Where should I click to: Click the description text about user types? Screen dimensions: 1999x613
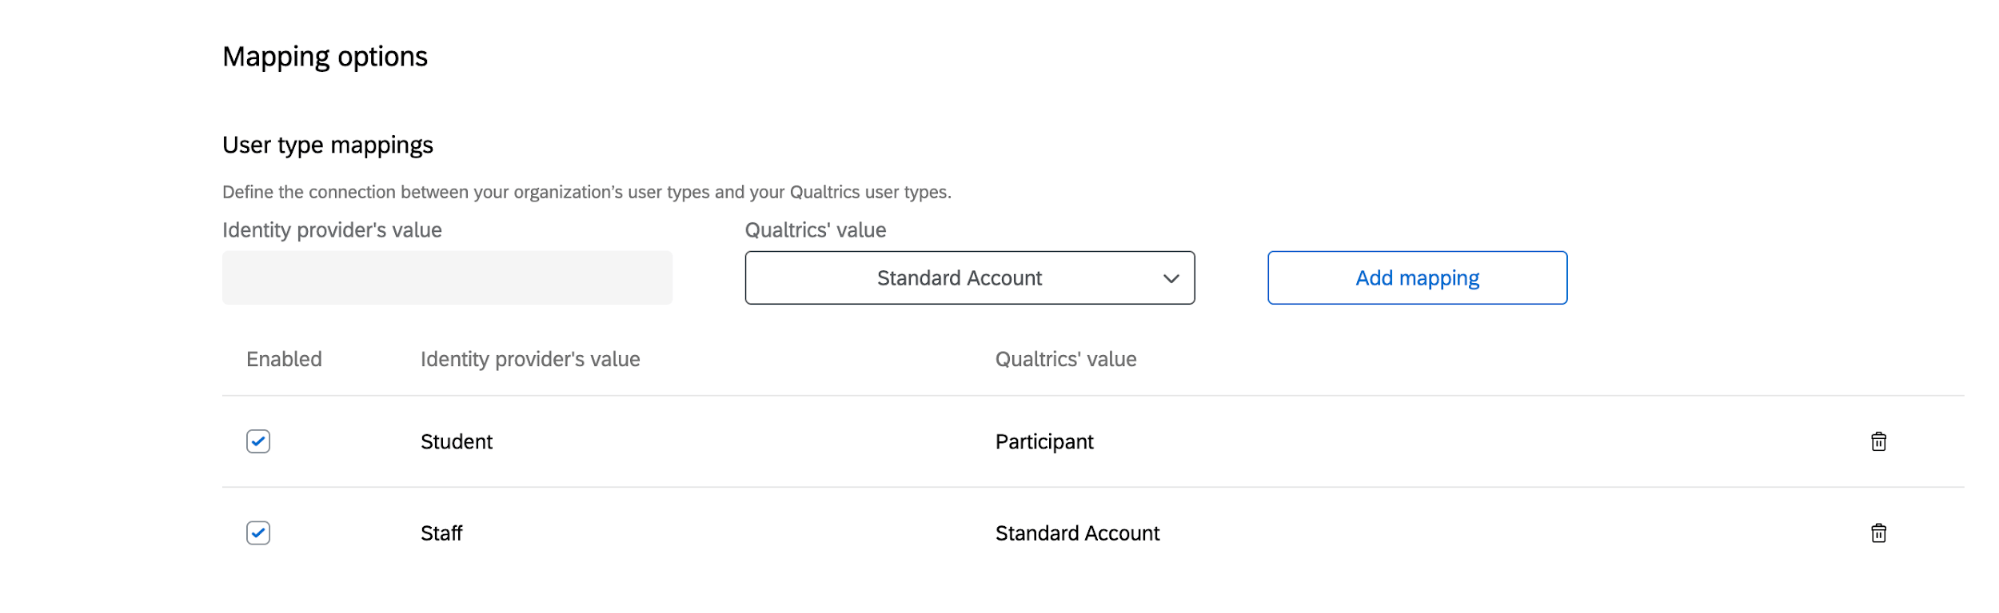(x=586, y=192)
